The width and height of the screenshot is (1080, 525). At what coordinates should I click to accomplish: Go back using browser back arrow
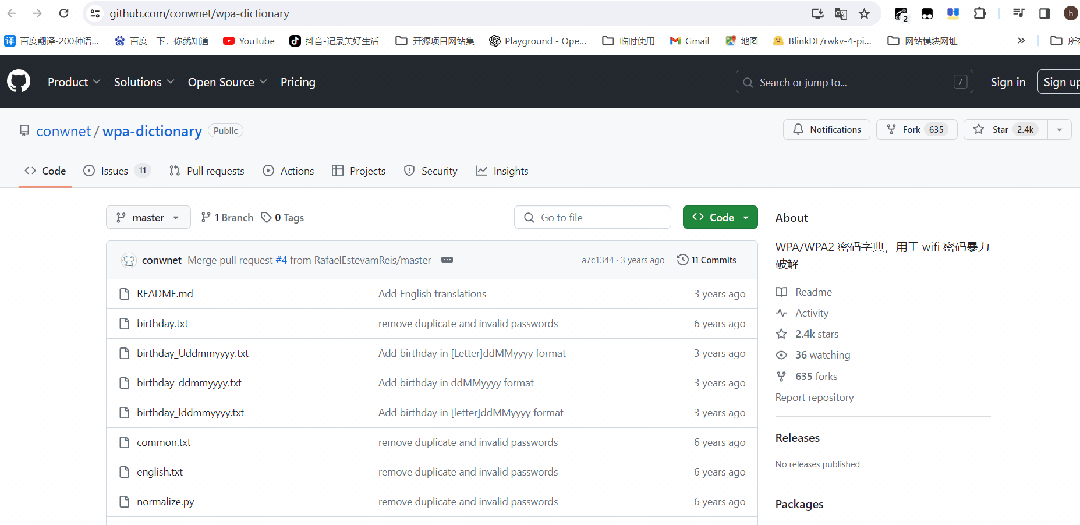pyautogui.click(x=12, y=13)
